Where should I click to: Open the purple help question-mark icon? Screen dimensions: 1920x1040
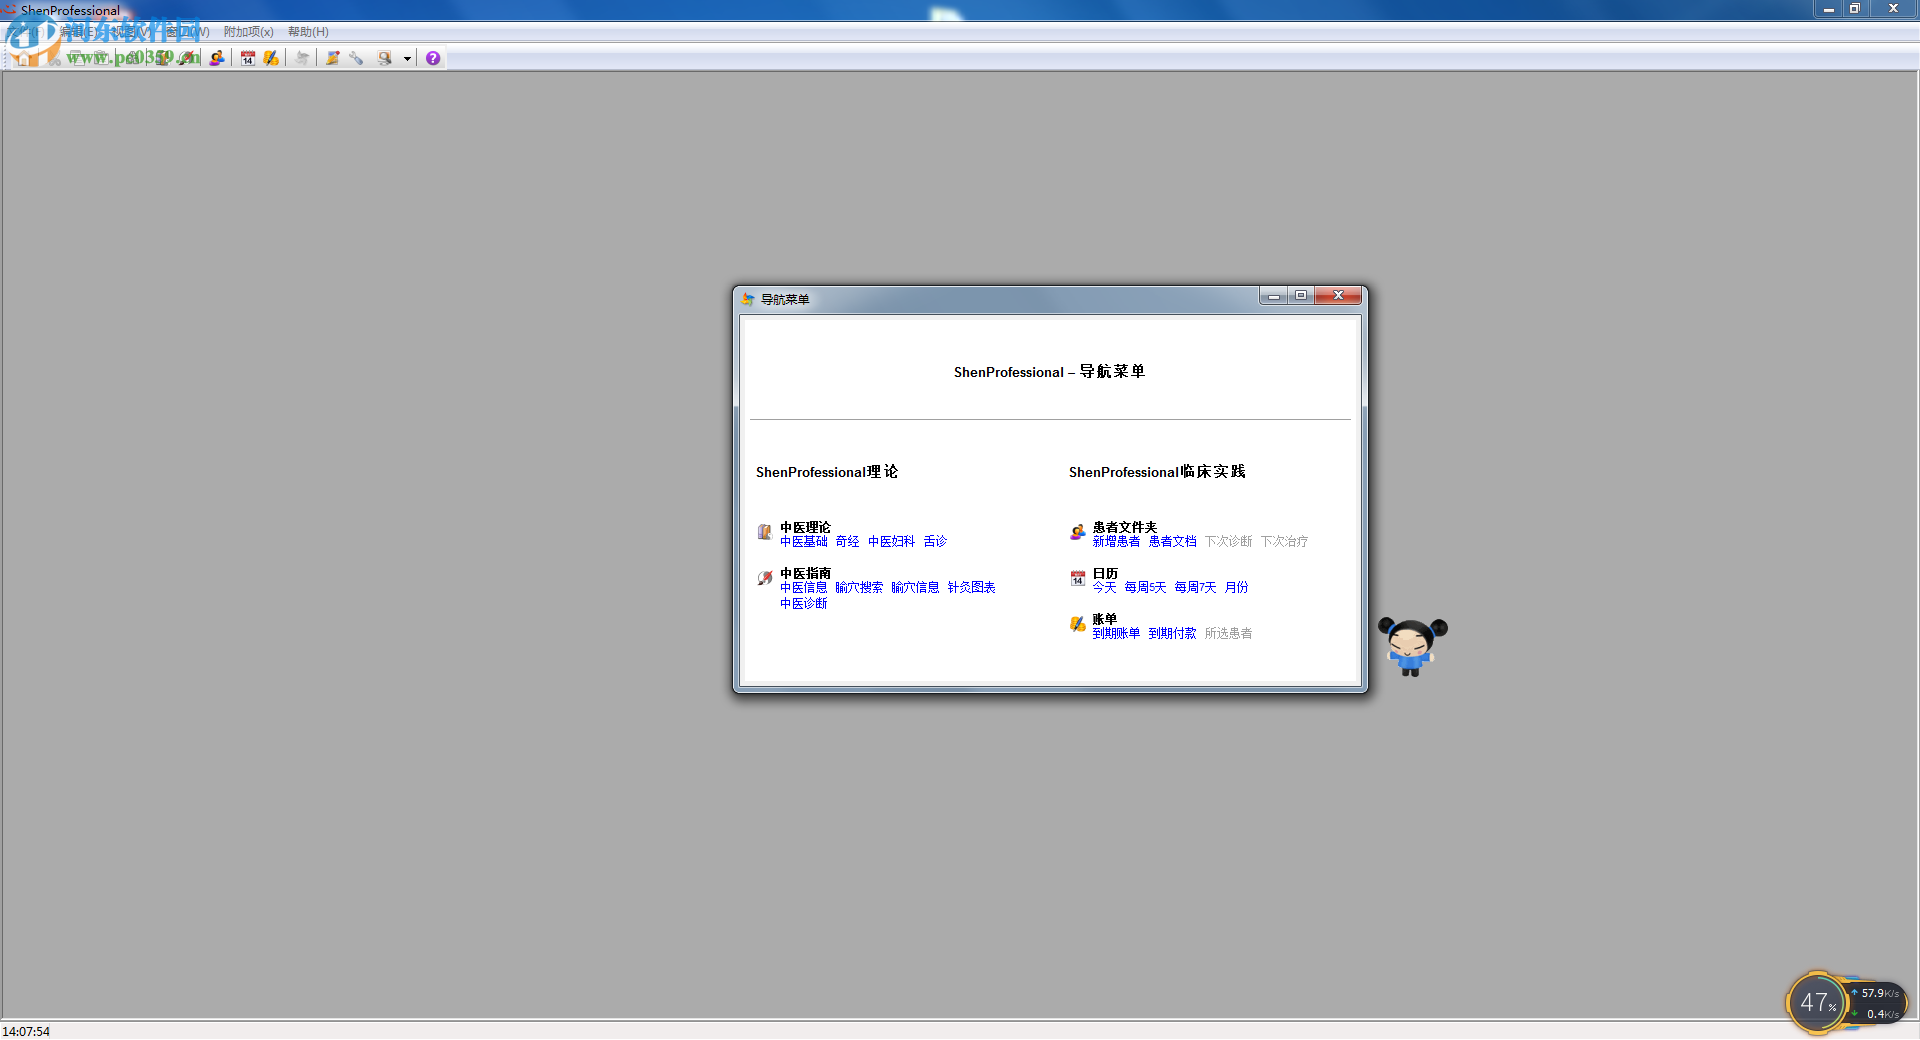433,58
